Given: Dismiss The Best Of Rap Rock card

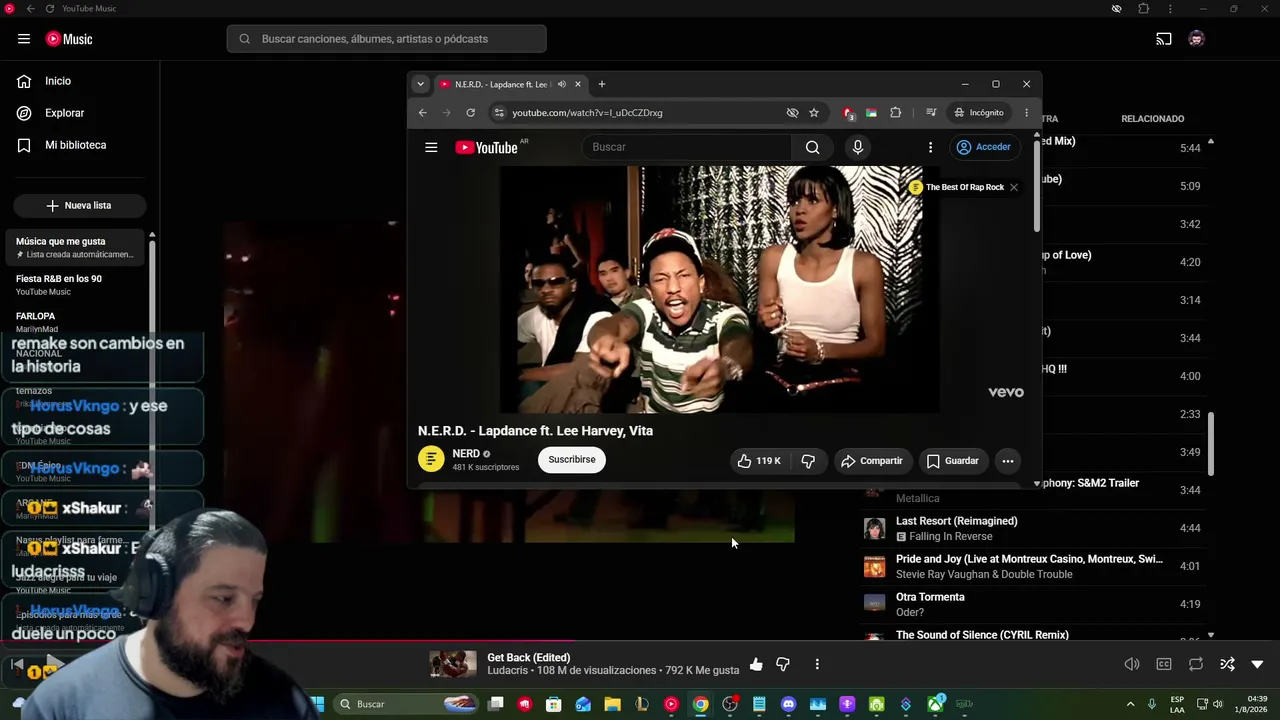Looking at the screenshot, I should pos(1013,187).
